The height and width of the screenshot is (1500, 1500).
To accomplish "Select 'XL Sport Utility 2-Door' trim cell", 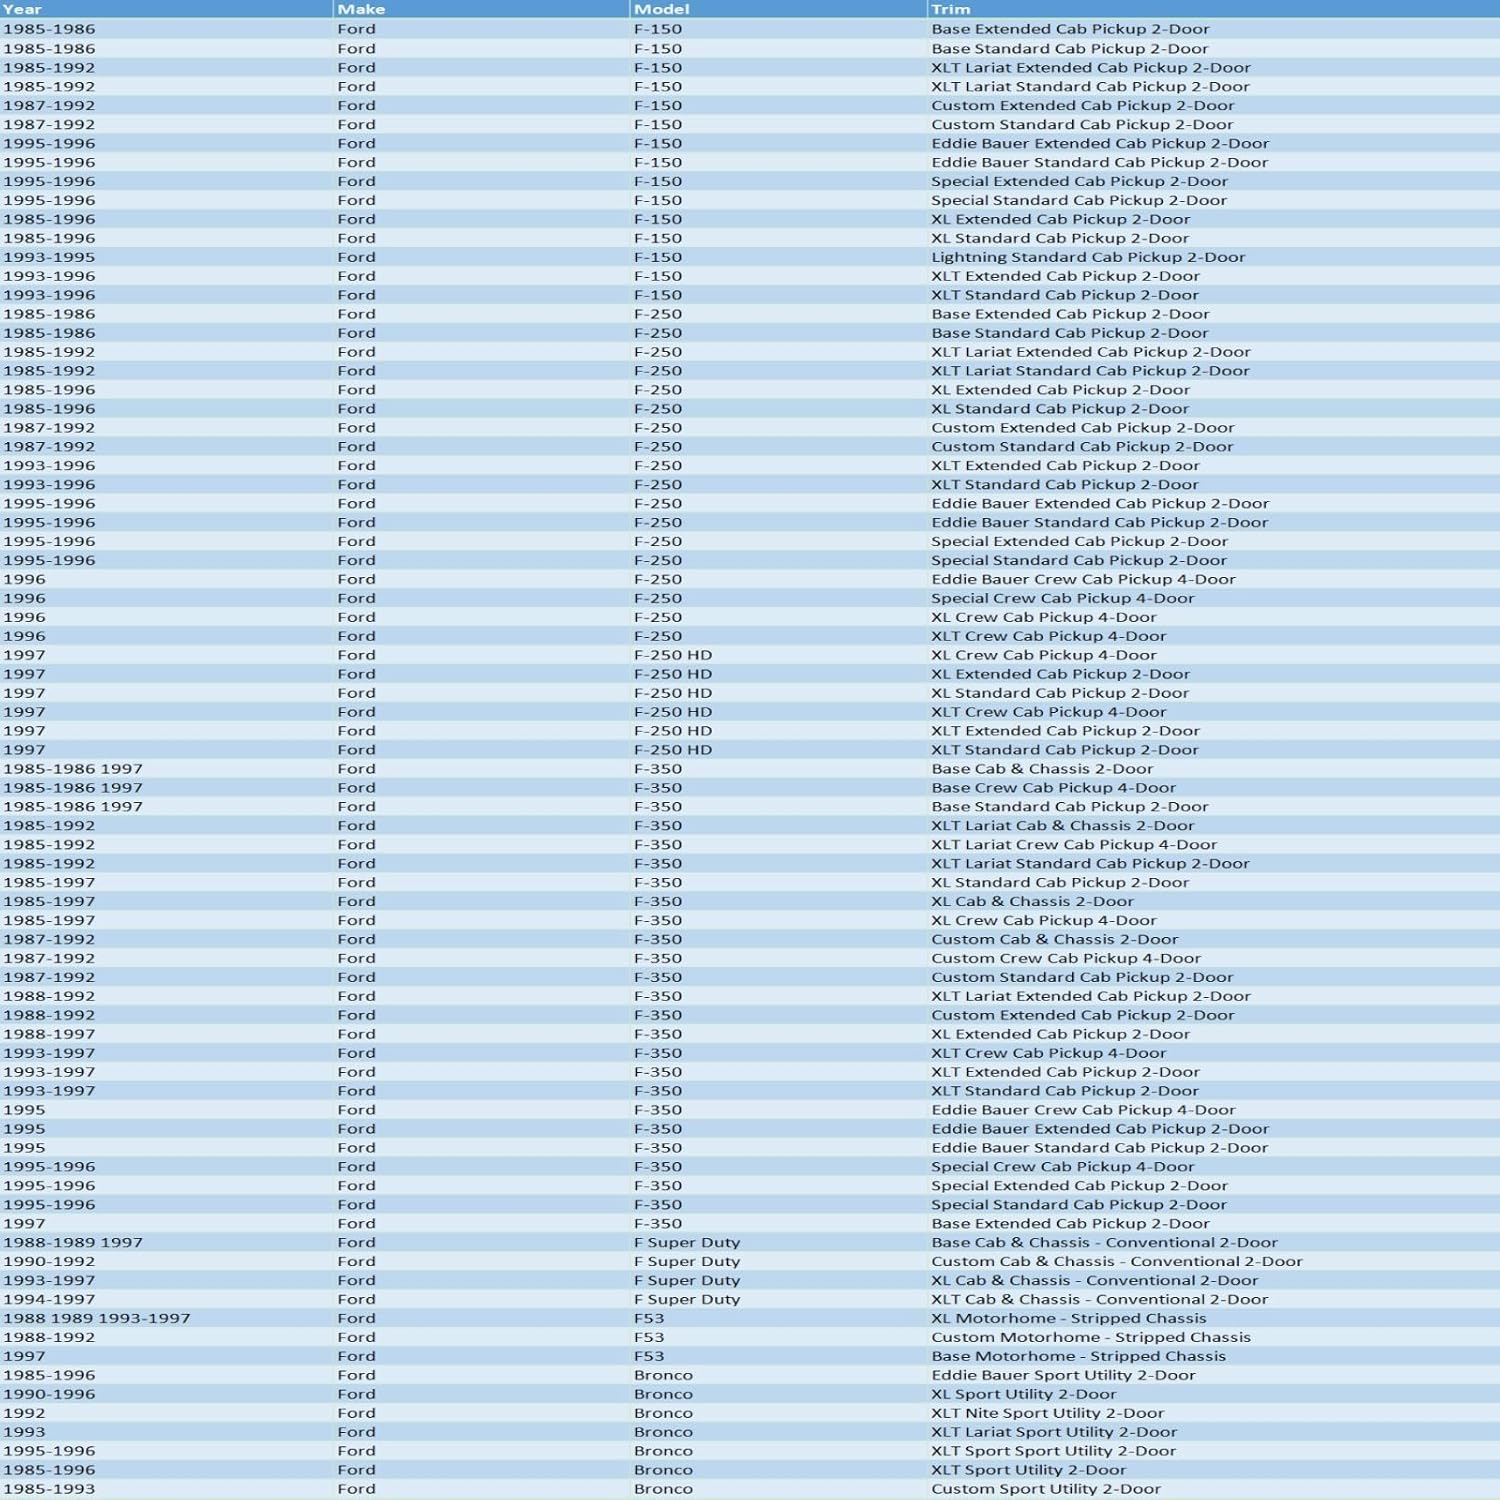I will [x=1024, y=1394].
